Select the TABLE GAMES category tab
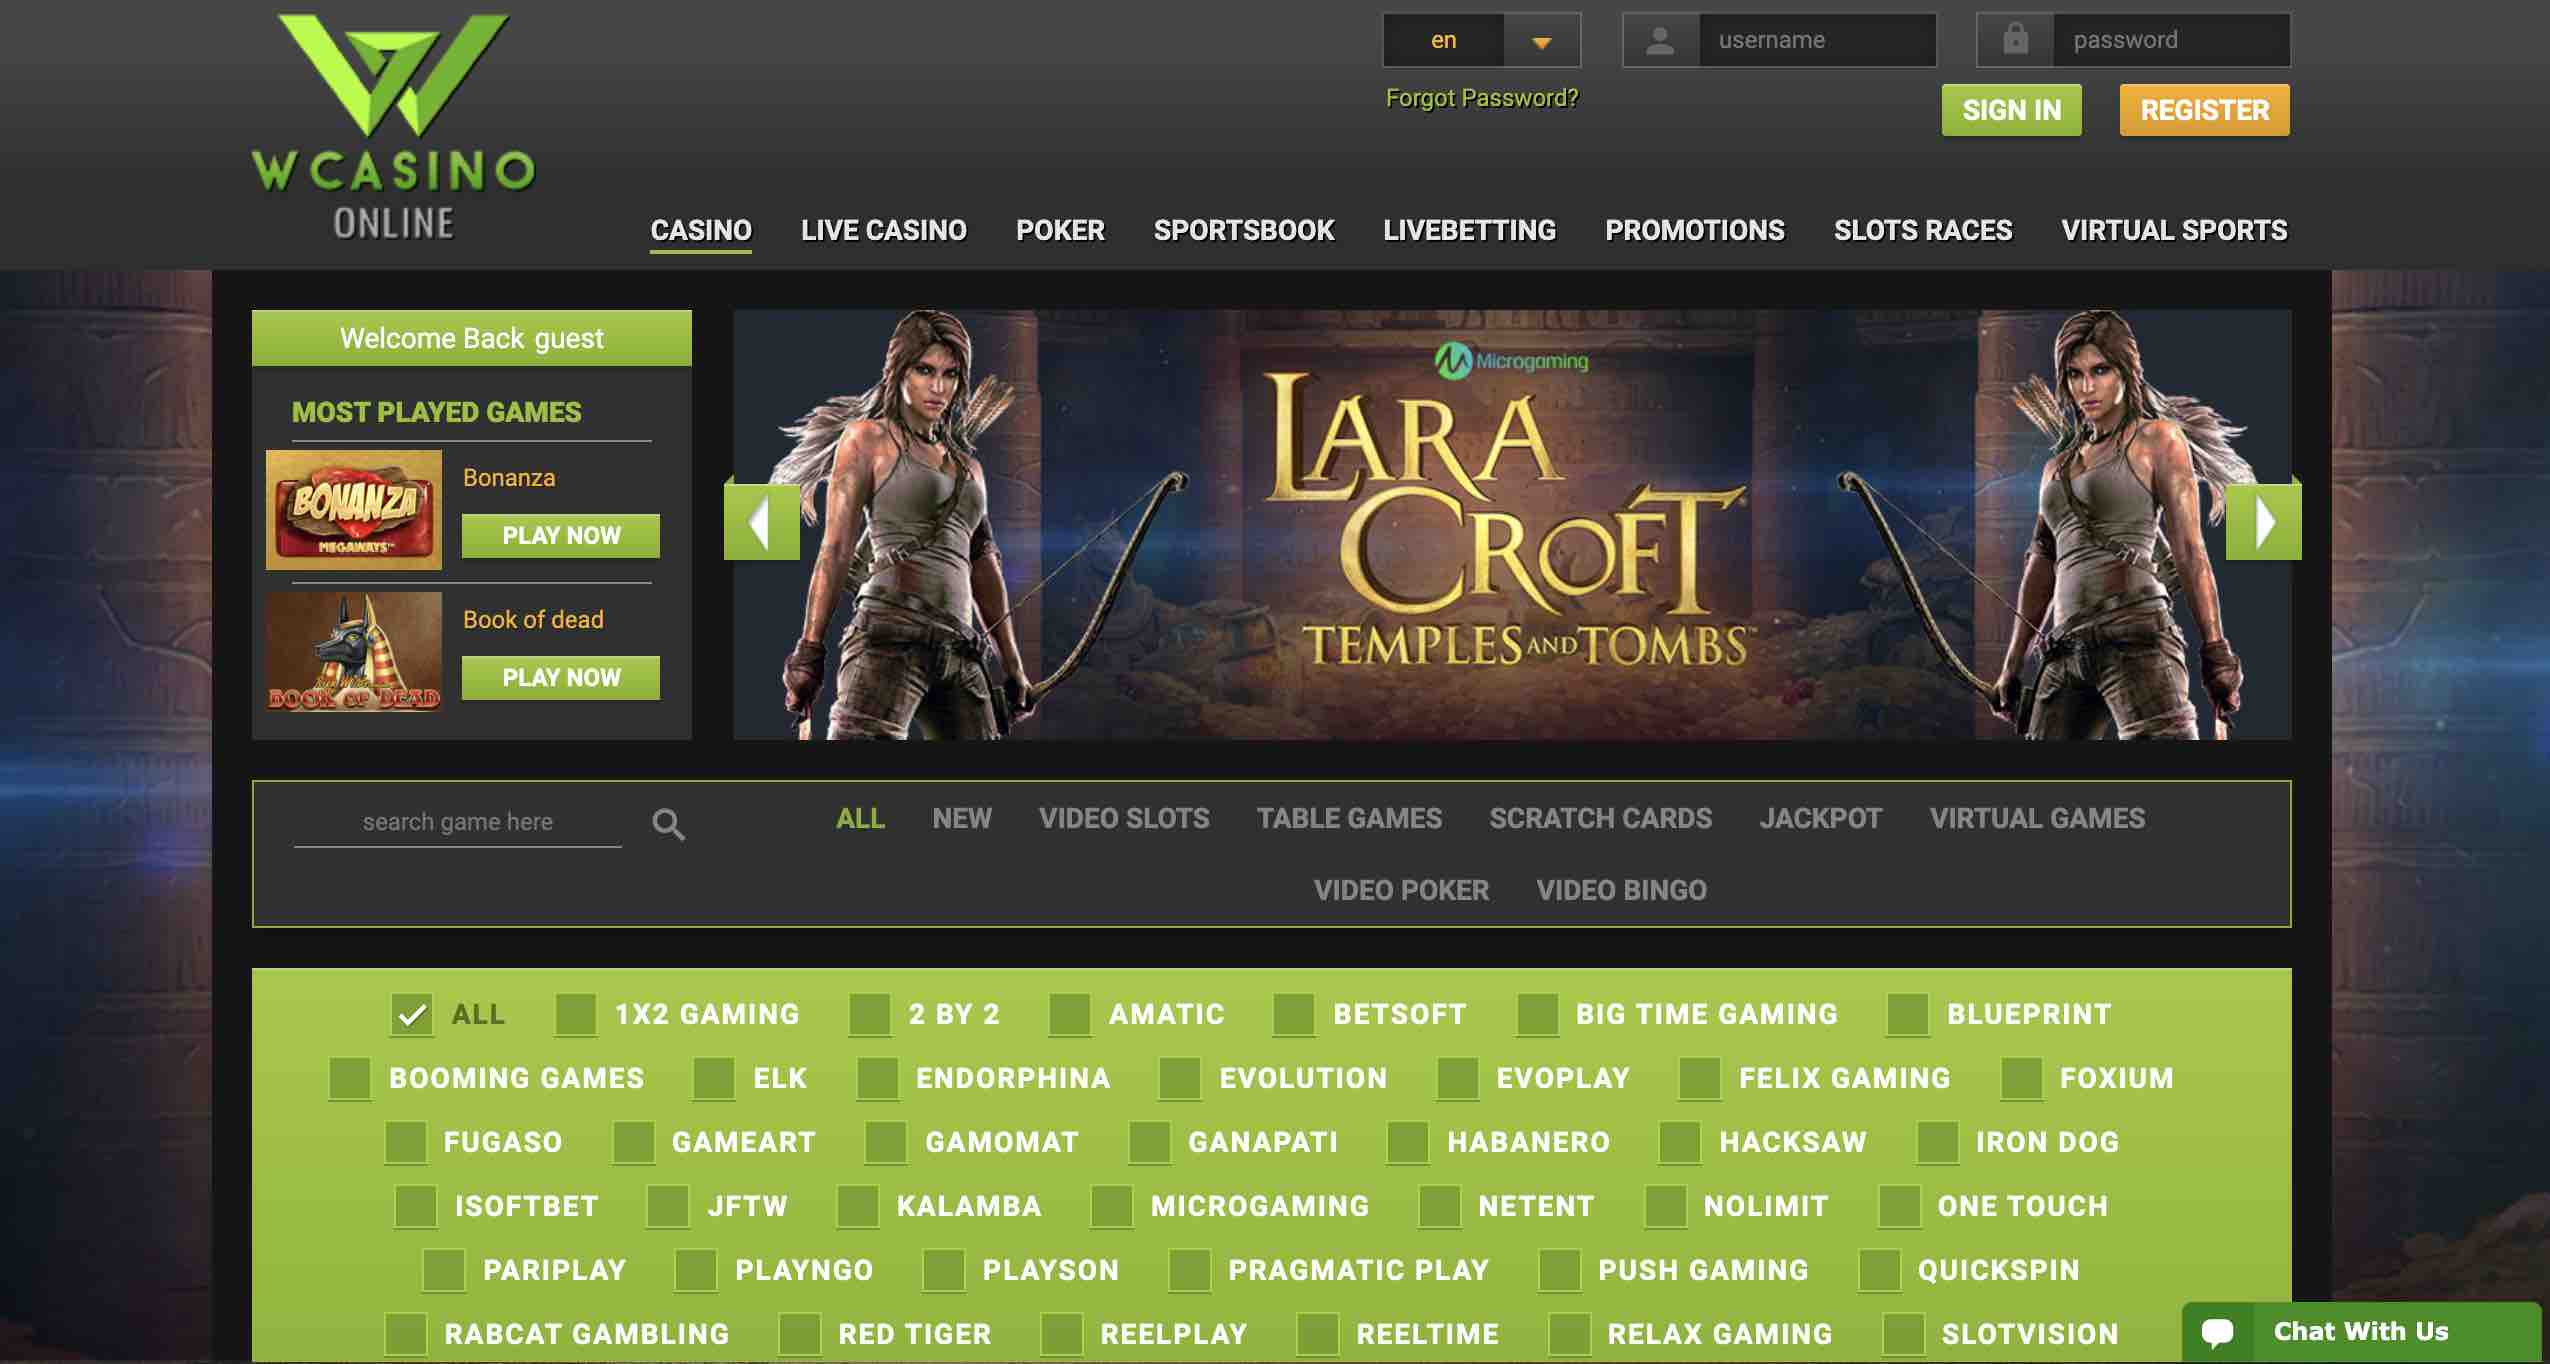Viewport: 2550px width, 1364px height. click(x=1349, y=818)
